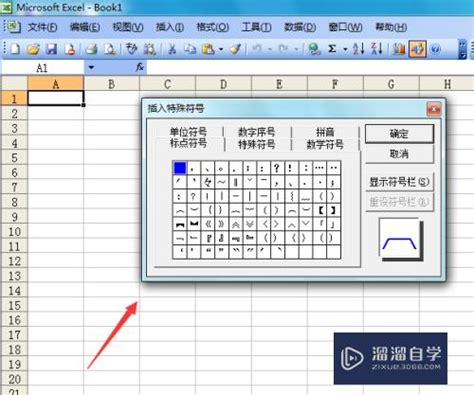
Task: Click the AutoSum sigma icon
Action: pyautogui.click(x=332, y=49)
